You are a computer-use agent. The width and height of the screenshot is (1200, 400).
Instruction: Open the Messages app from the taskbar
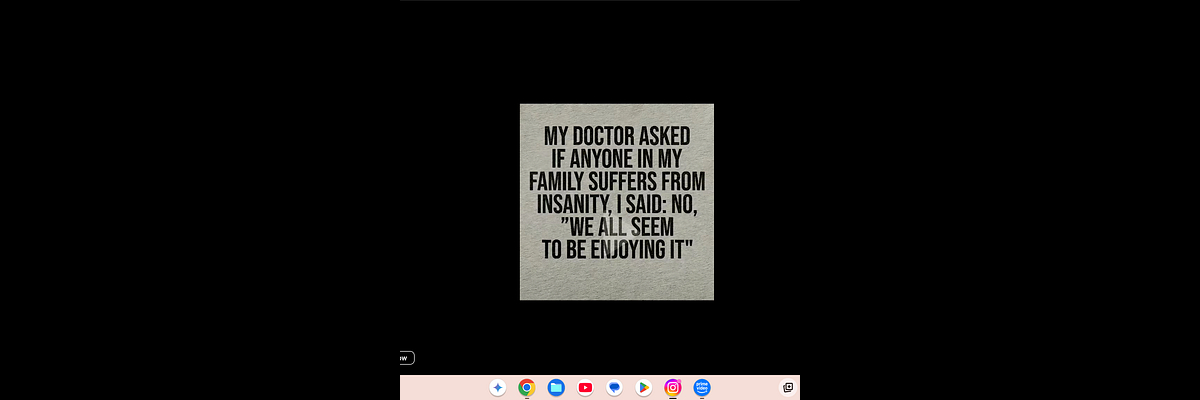tap(614, 388)
